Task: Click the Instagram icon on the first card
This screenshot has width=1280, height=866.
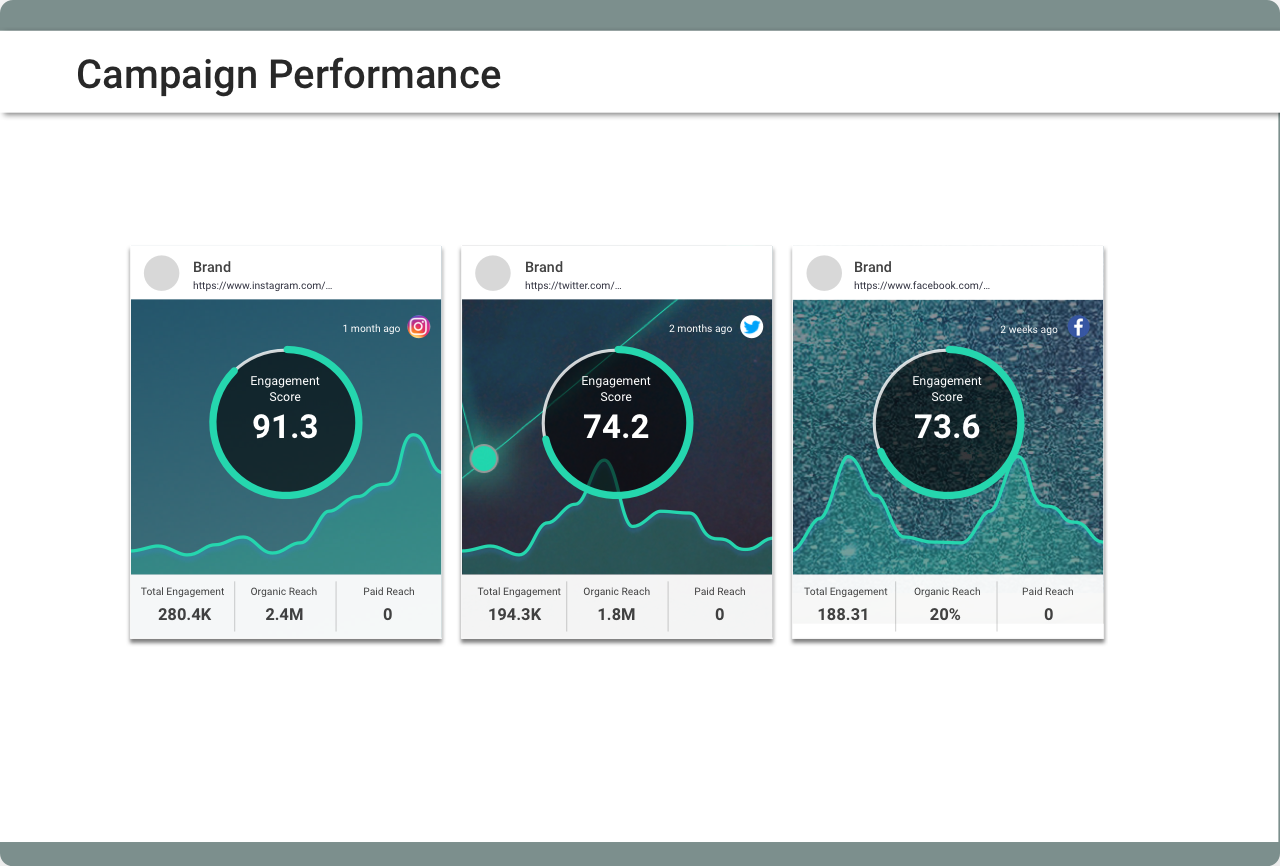Action: point(417,327)
